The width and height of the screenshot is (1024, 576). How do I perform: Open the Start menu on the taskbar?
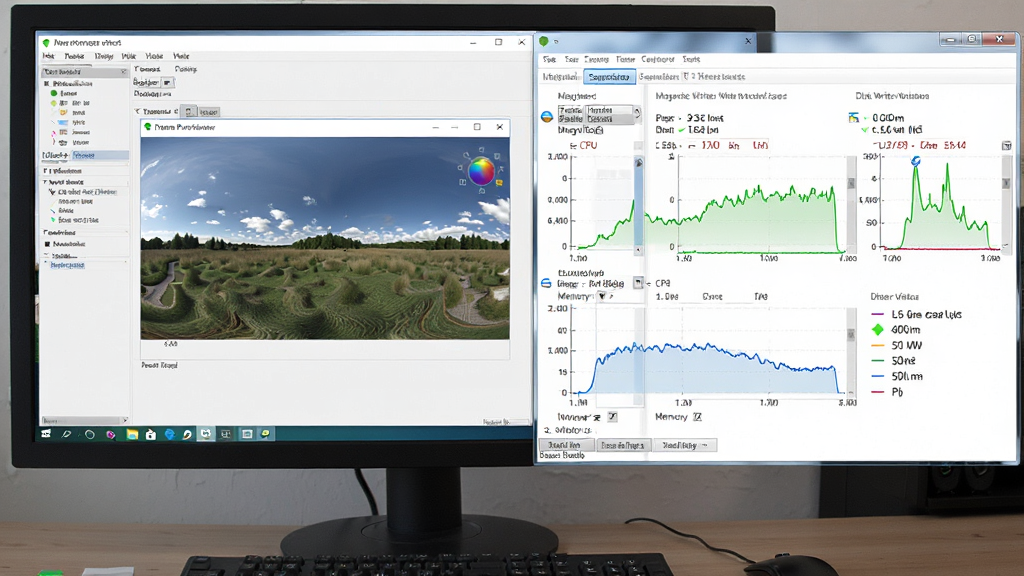pos(46,434)
